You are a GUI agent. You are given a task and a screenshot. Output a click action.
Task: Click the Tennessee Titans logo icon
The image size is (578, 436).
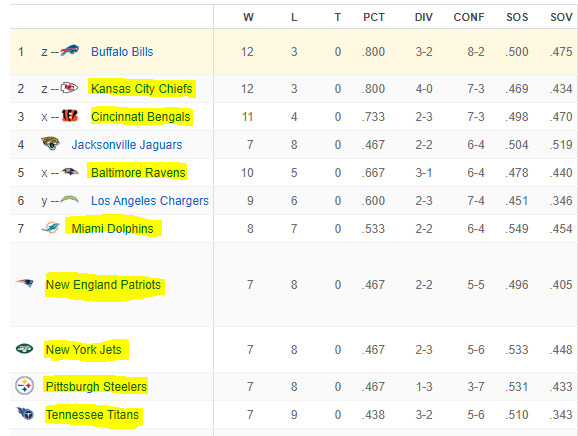click(25, 414)
